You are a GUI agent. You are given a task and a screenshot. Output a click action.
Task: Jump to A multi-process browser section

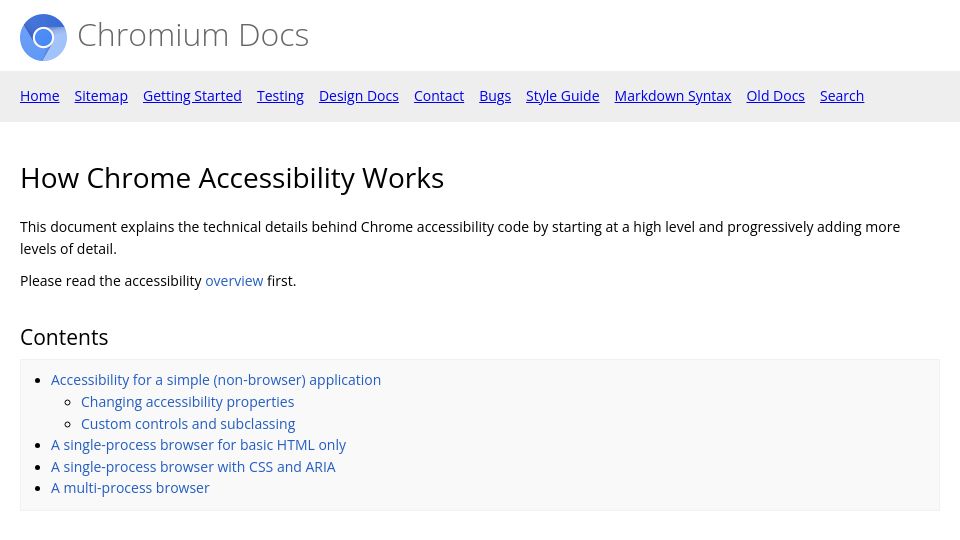coord(130,488)
